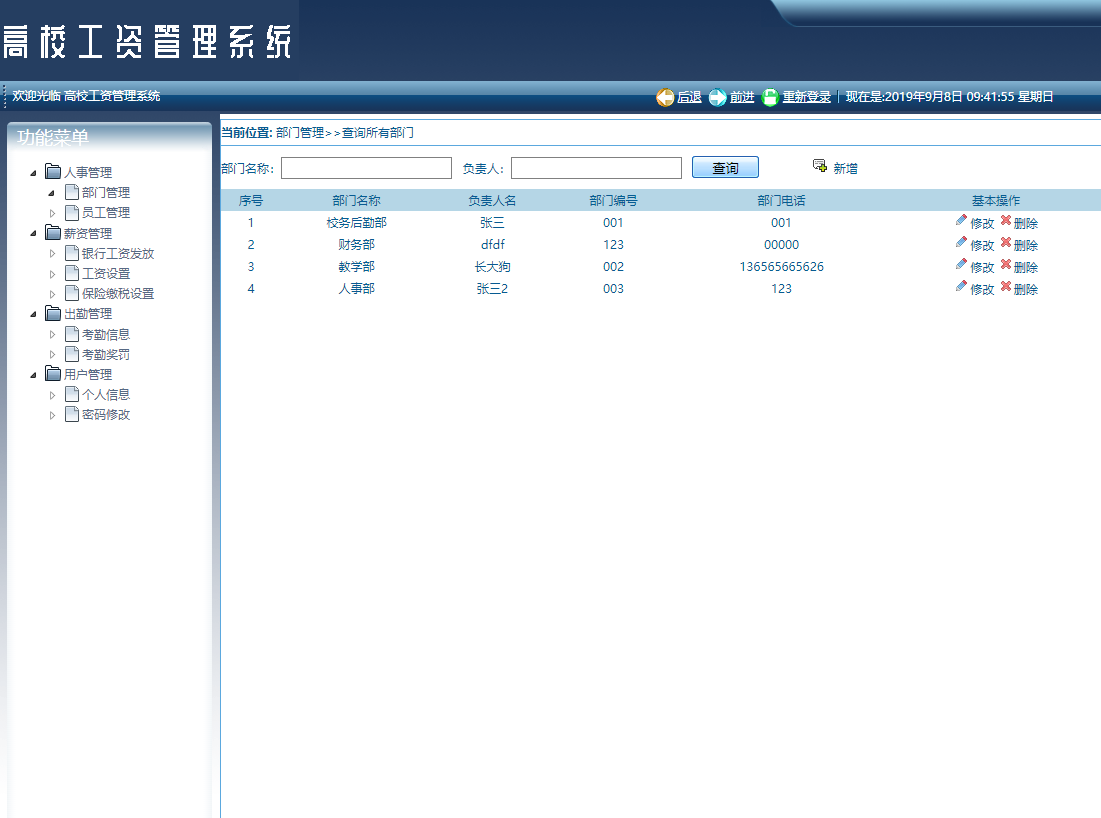Open 银行工资发放 menu entry

click(118, 253)
